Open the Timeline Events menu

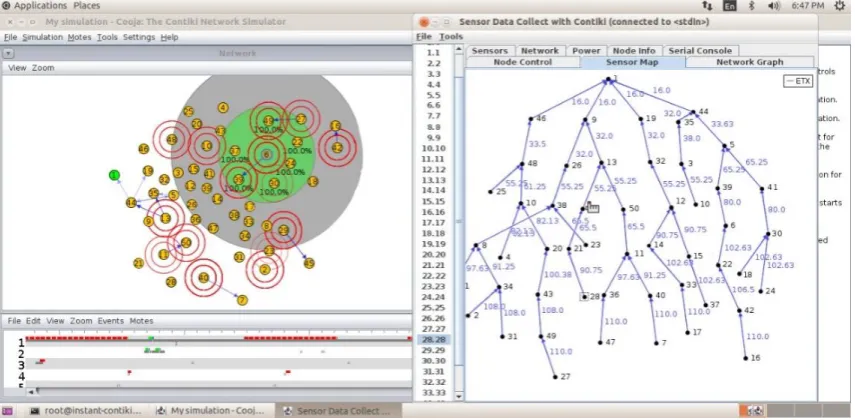click(111, 321)
